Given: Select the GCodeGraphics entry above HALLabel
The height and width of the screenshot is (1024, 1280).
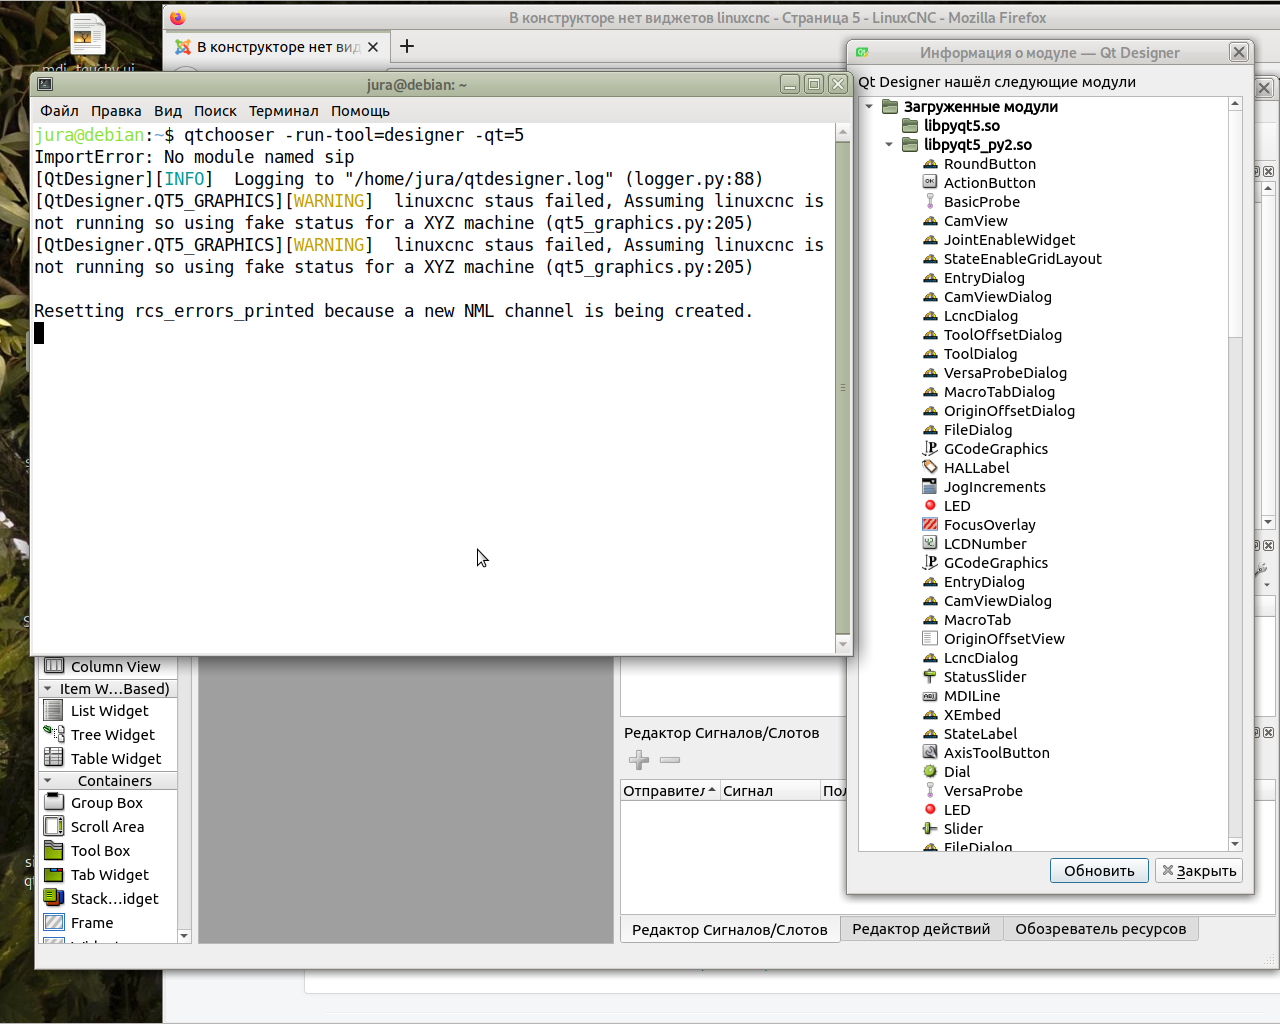Looking at the screenshot, I should coord(995,449).
